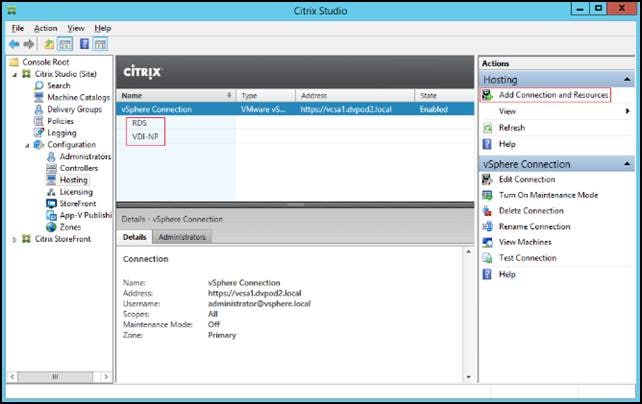The image size is (642, 404).
Task: Open StoreFront under Configuration
Action: click(x=78, y=203)
